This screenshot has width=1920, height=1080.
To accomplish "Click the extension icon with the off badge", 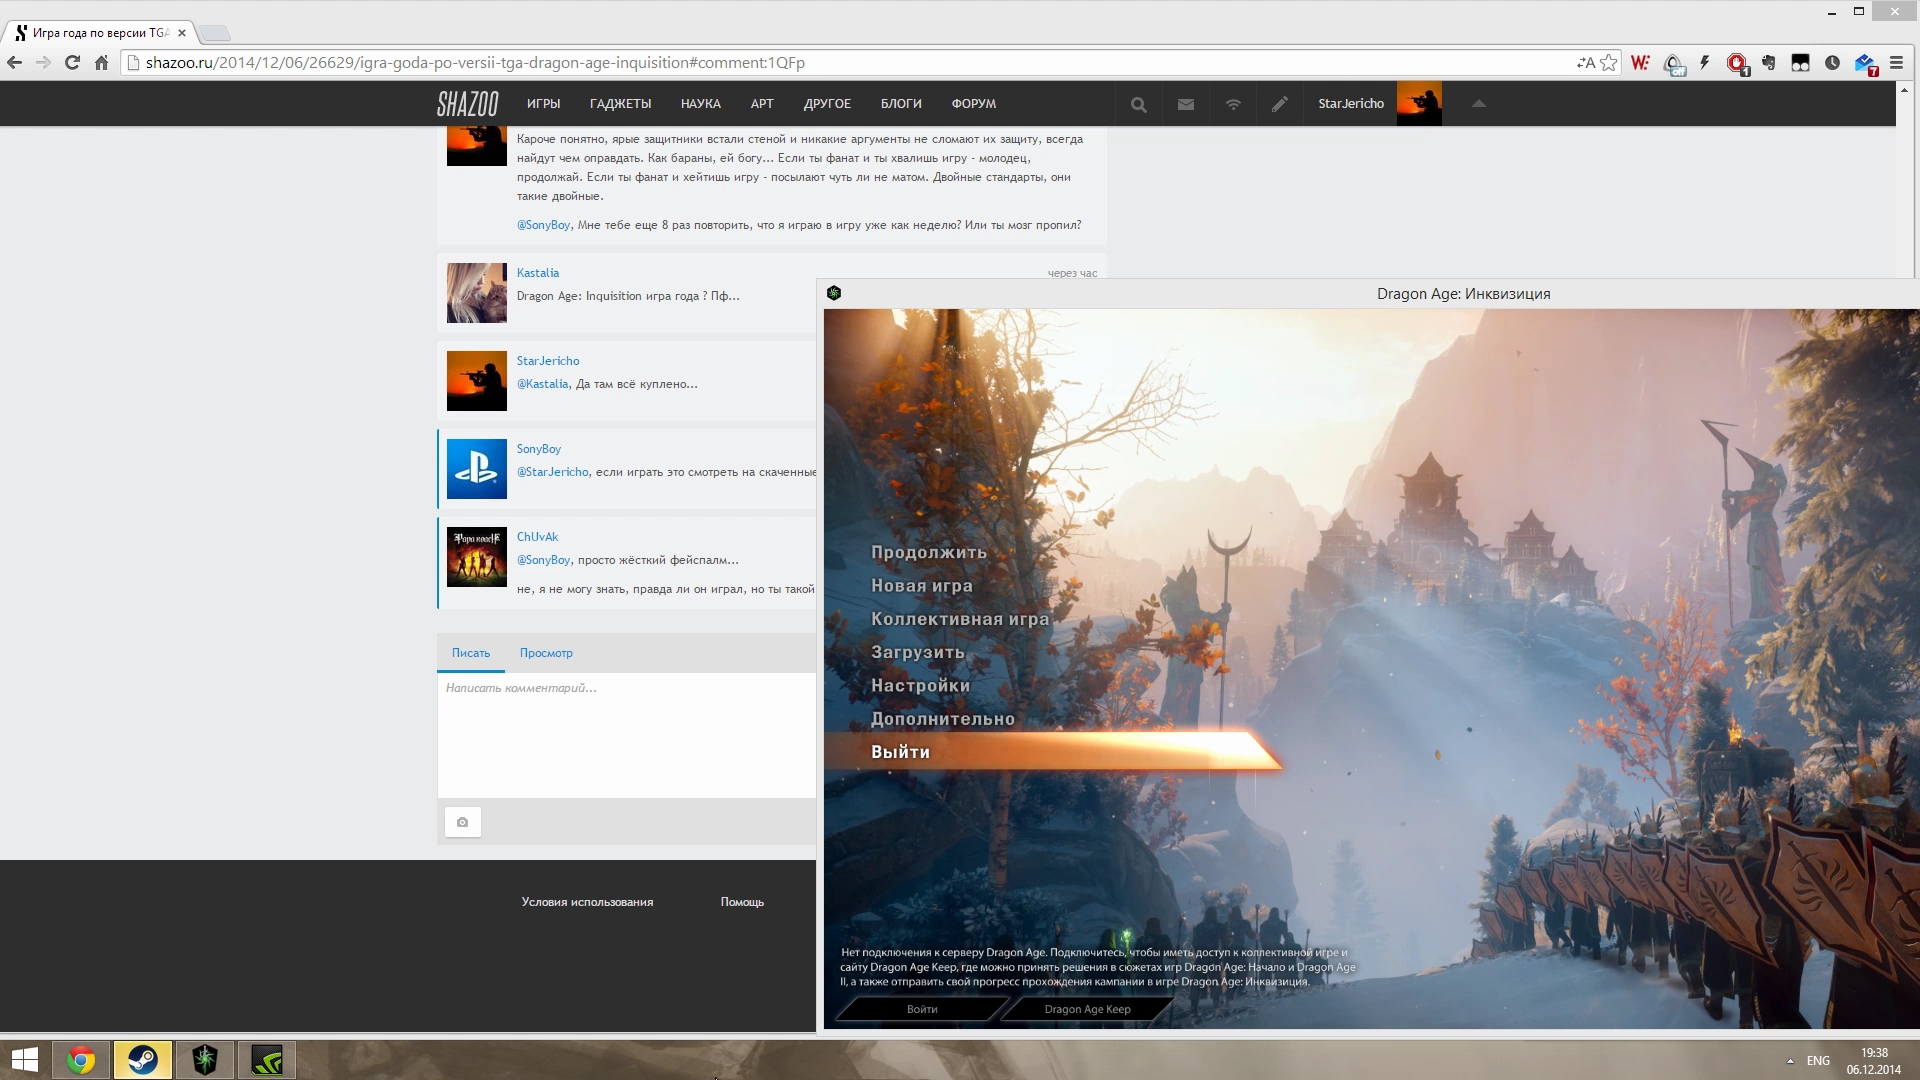I will [1674, 63].
